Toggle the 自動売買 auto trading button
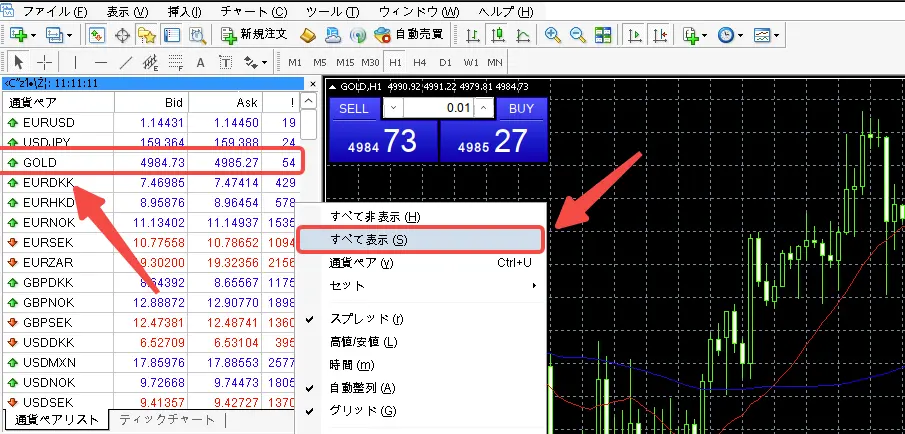 tap(409, 35)
